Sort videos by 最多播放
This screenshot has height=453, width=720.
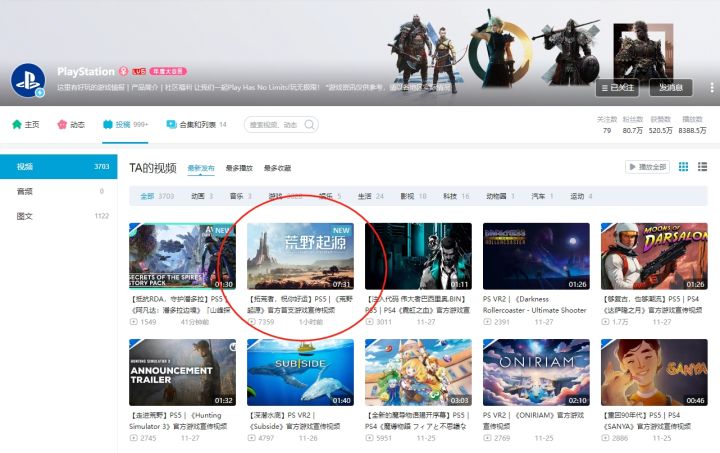(x=239, y=168)
